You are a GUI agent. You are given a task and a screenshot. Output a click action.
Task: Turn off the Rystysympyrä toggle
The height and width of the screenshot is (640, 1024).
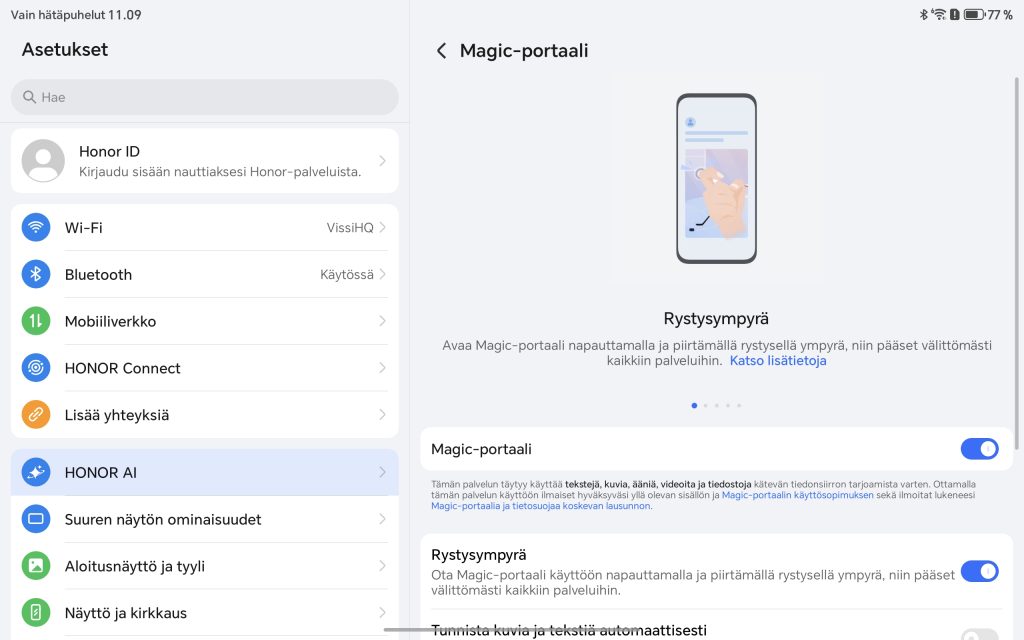coord(979,571)
